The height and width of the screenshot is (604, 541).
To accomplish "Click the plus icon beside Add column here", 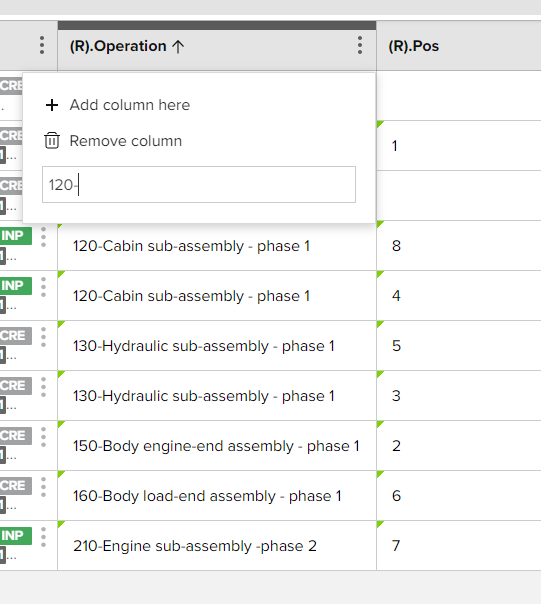I will coord(52,105).
